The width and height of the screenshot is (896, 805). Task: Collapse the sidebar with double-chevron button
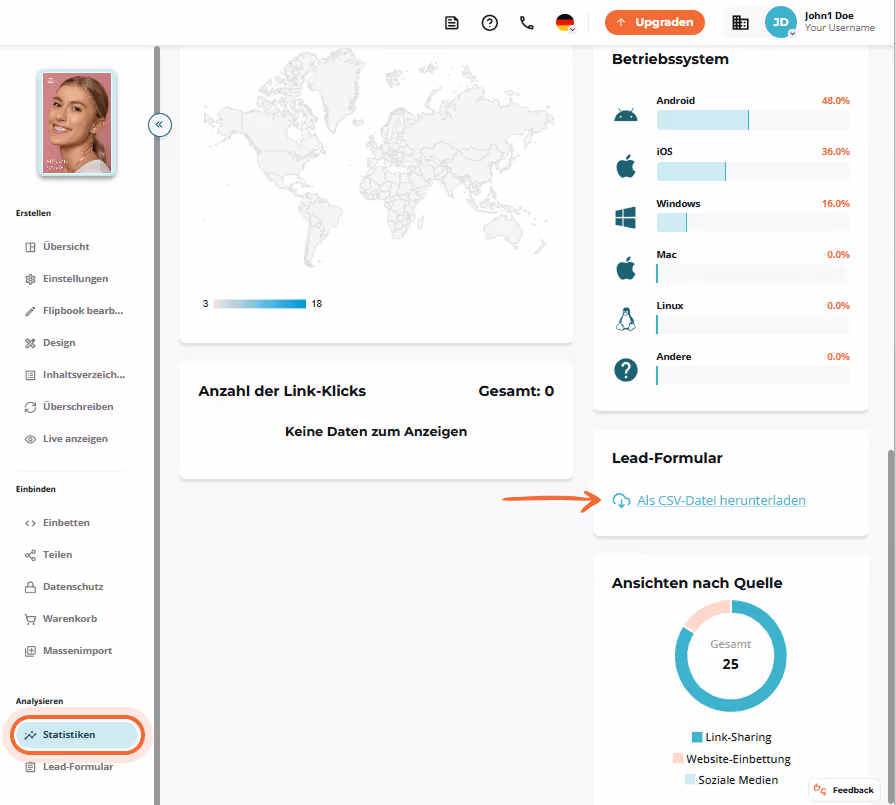[159, 125]
